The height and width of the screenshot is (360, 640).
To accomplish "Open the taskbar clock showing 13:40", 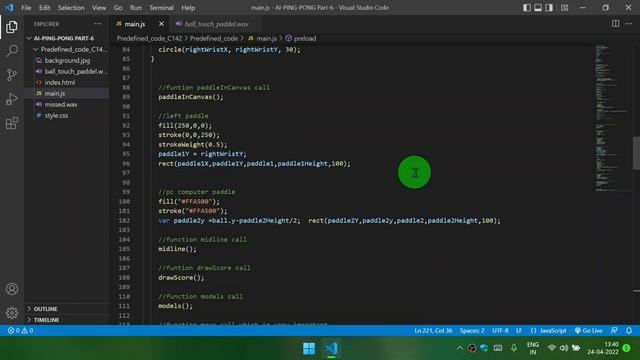I will pos(603,348).
